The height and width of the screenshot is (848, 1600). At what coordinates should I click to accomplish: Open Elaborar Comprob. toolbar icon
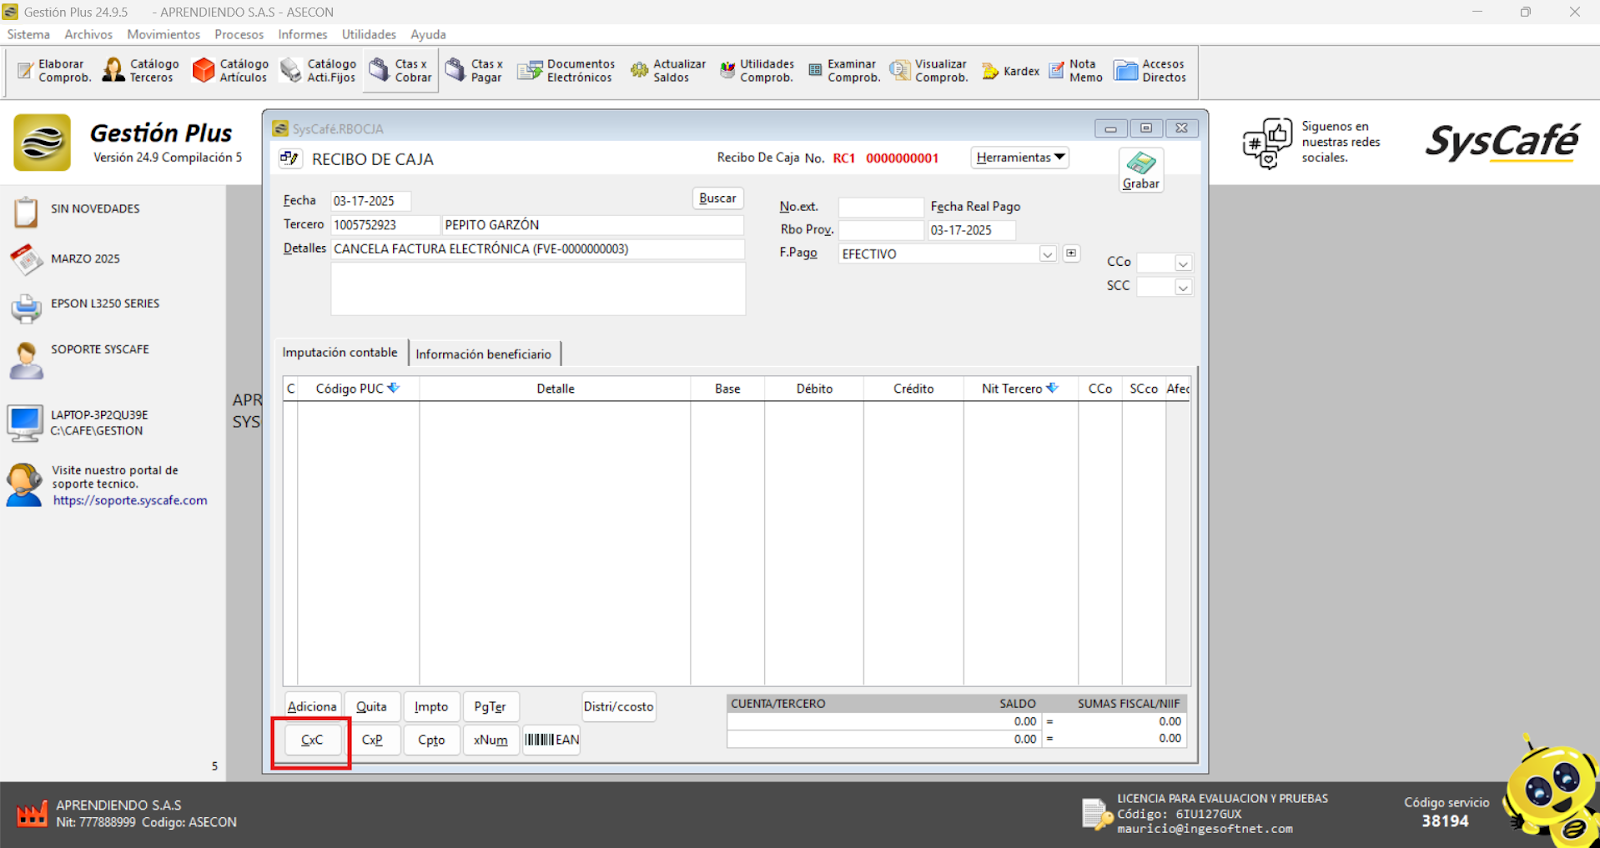click(55, 71)
